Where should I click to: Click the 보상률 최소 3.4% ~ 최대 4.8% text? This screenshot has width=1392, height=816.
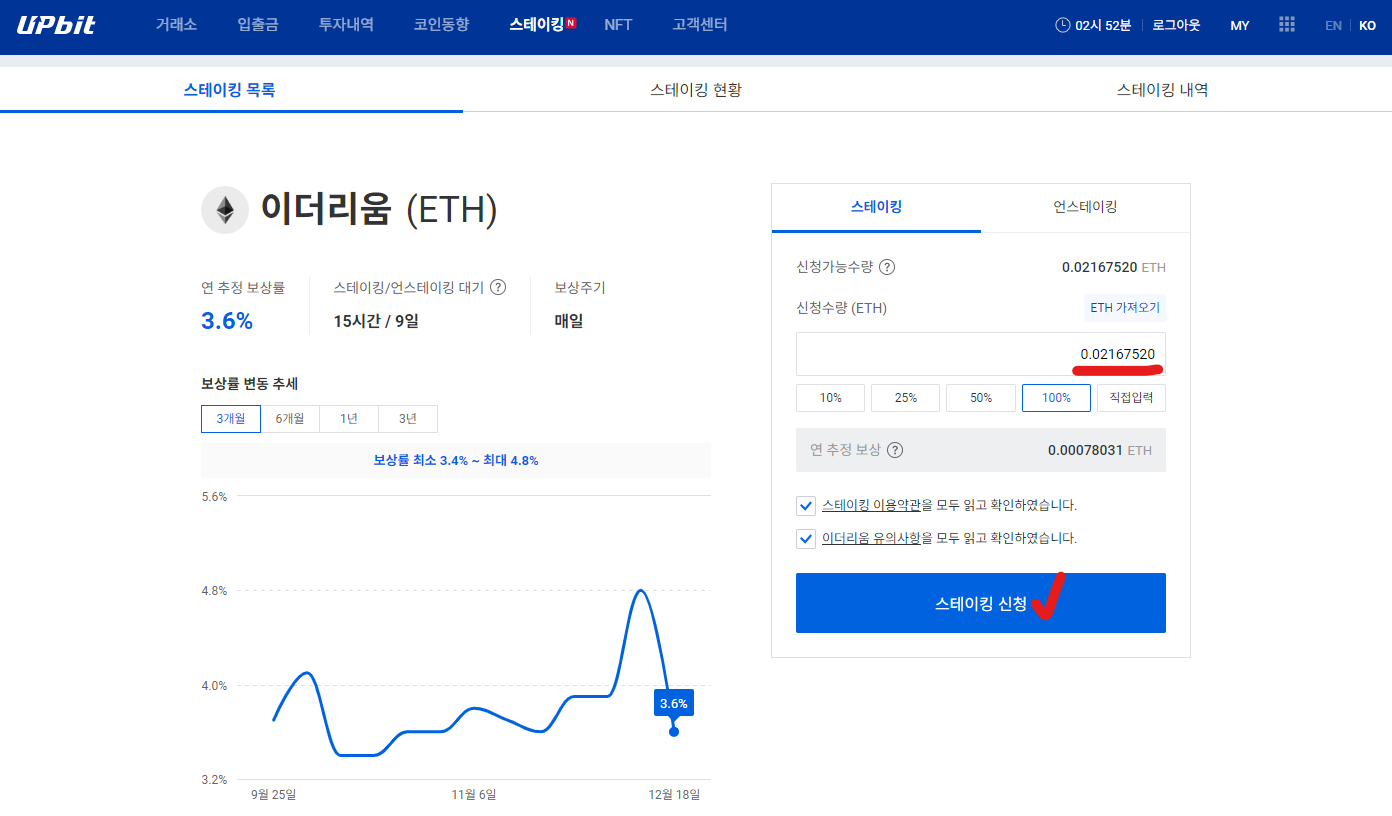pos(456,461)
